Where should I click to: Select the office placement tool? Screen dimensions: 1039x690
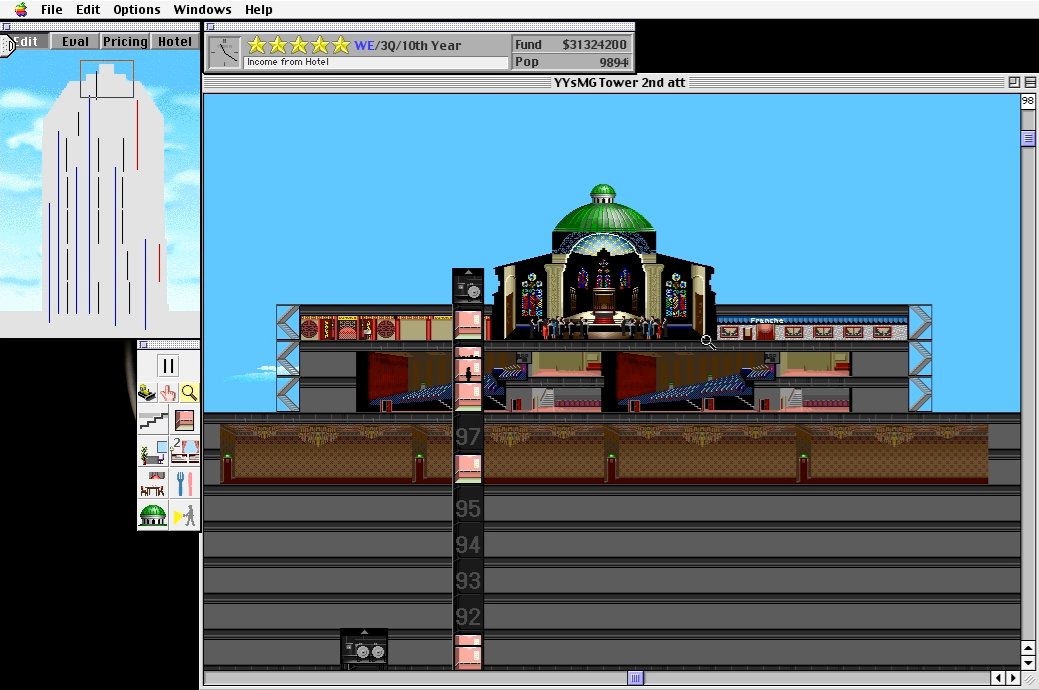point(151,451)
